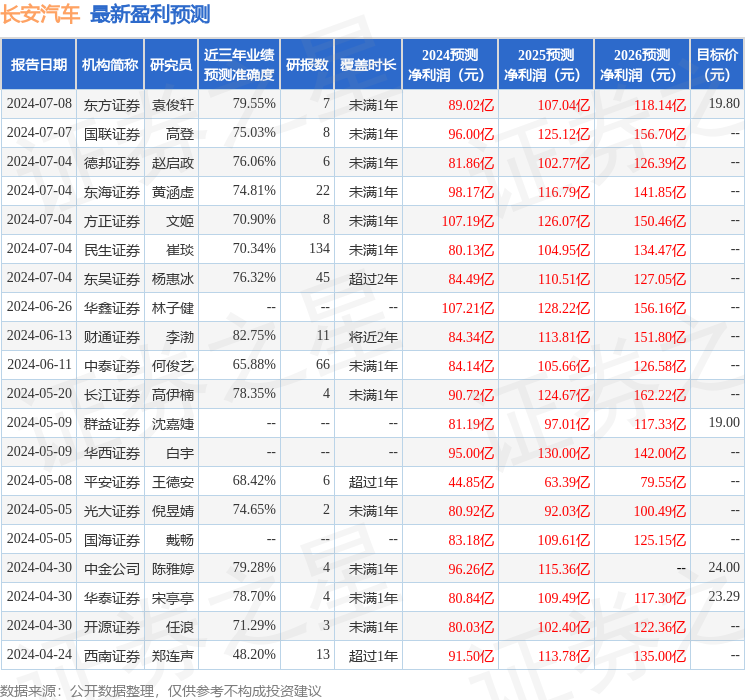Select the 群益证券 institution cell
Viewport: 745px width, 700px height.
point(112,424)
